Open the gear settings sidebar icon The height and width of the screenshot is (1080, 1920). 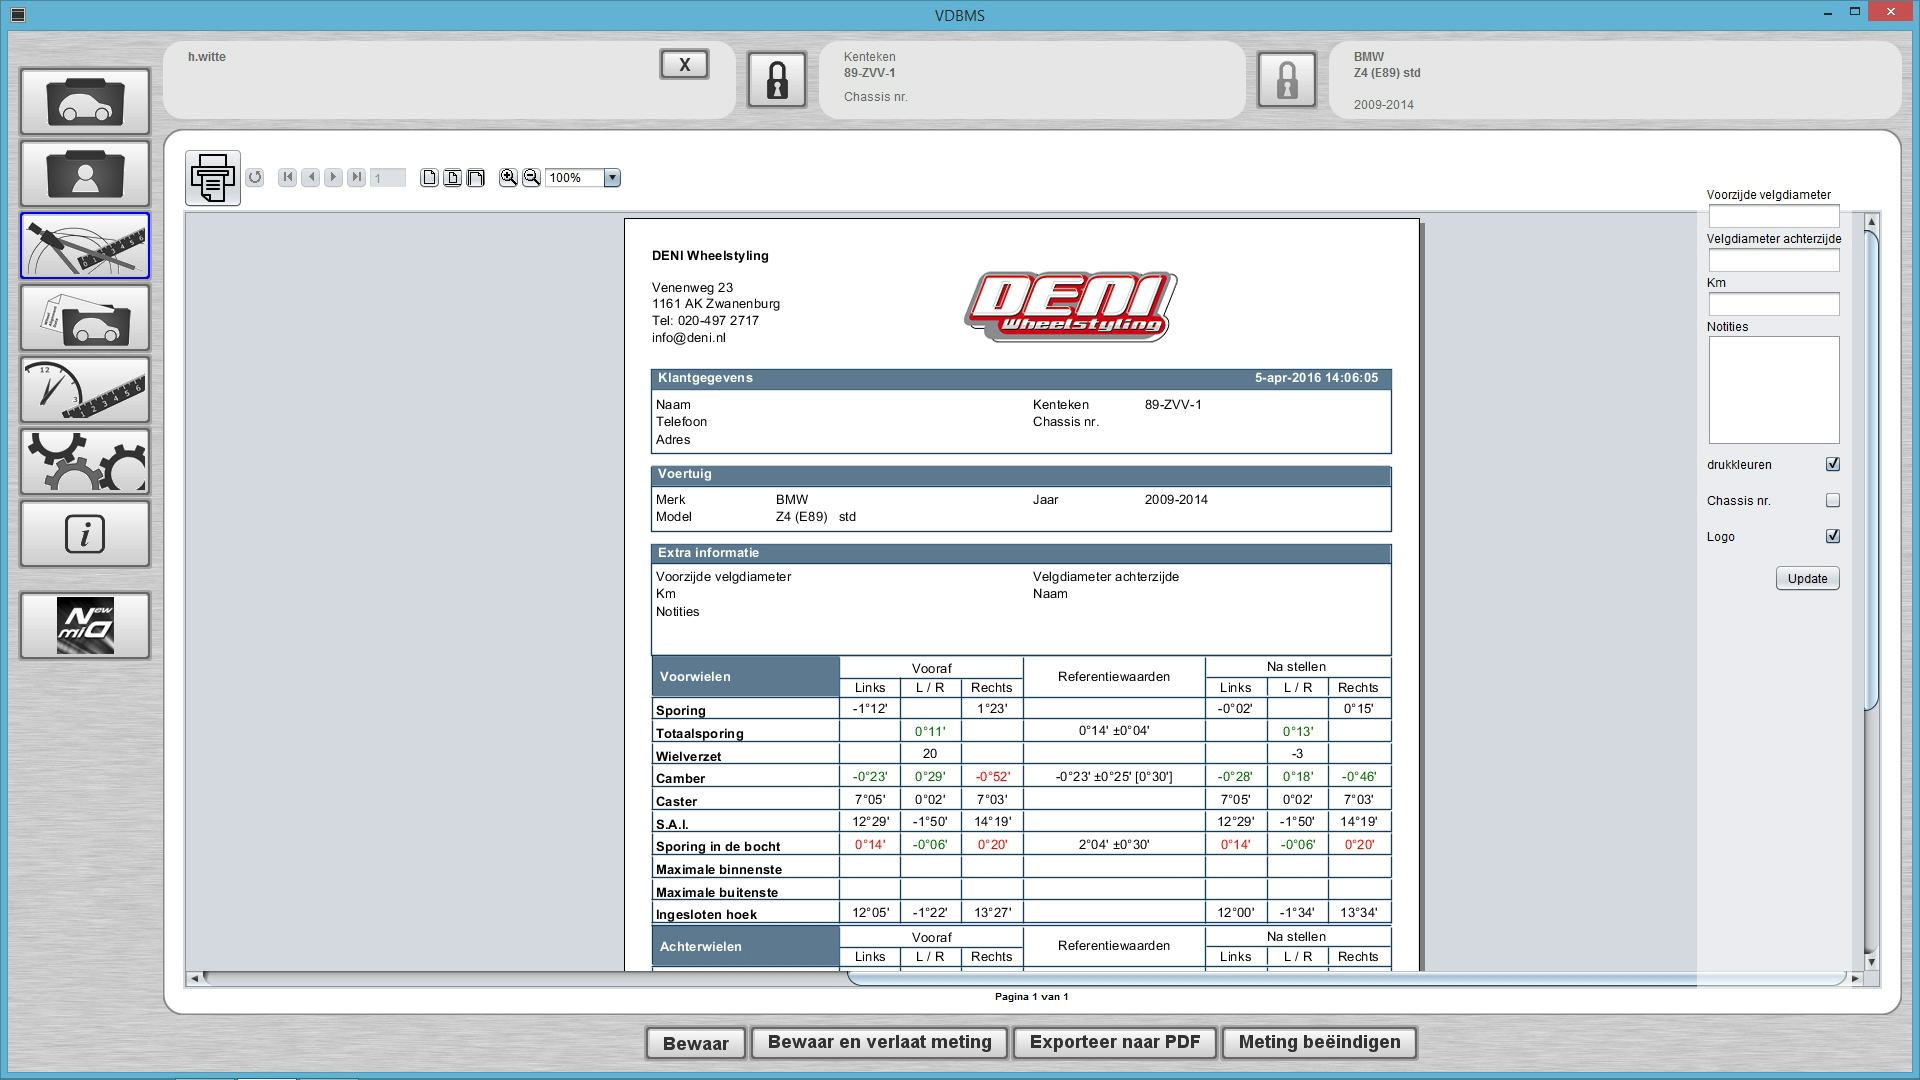85,462
